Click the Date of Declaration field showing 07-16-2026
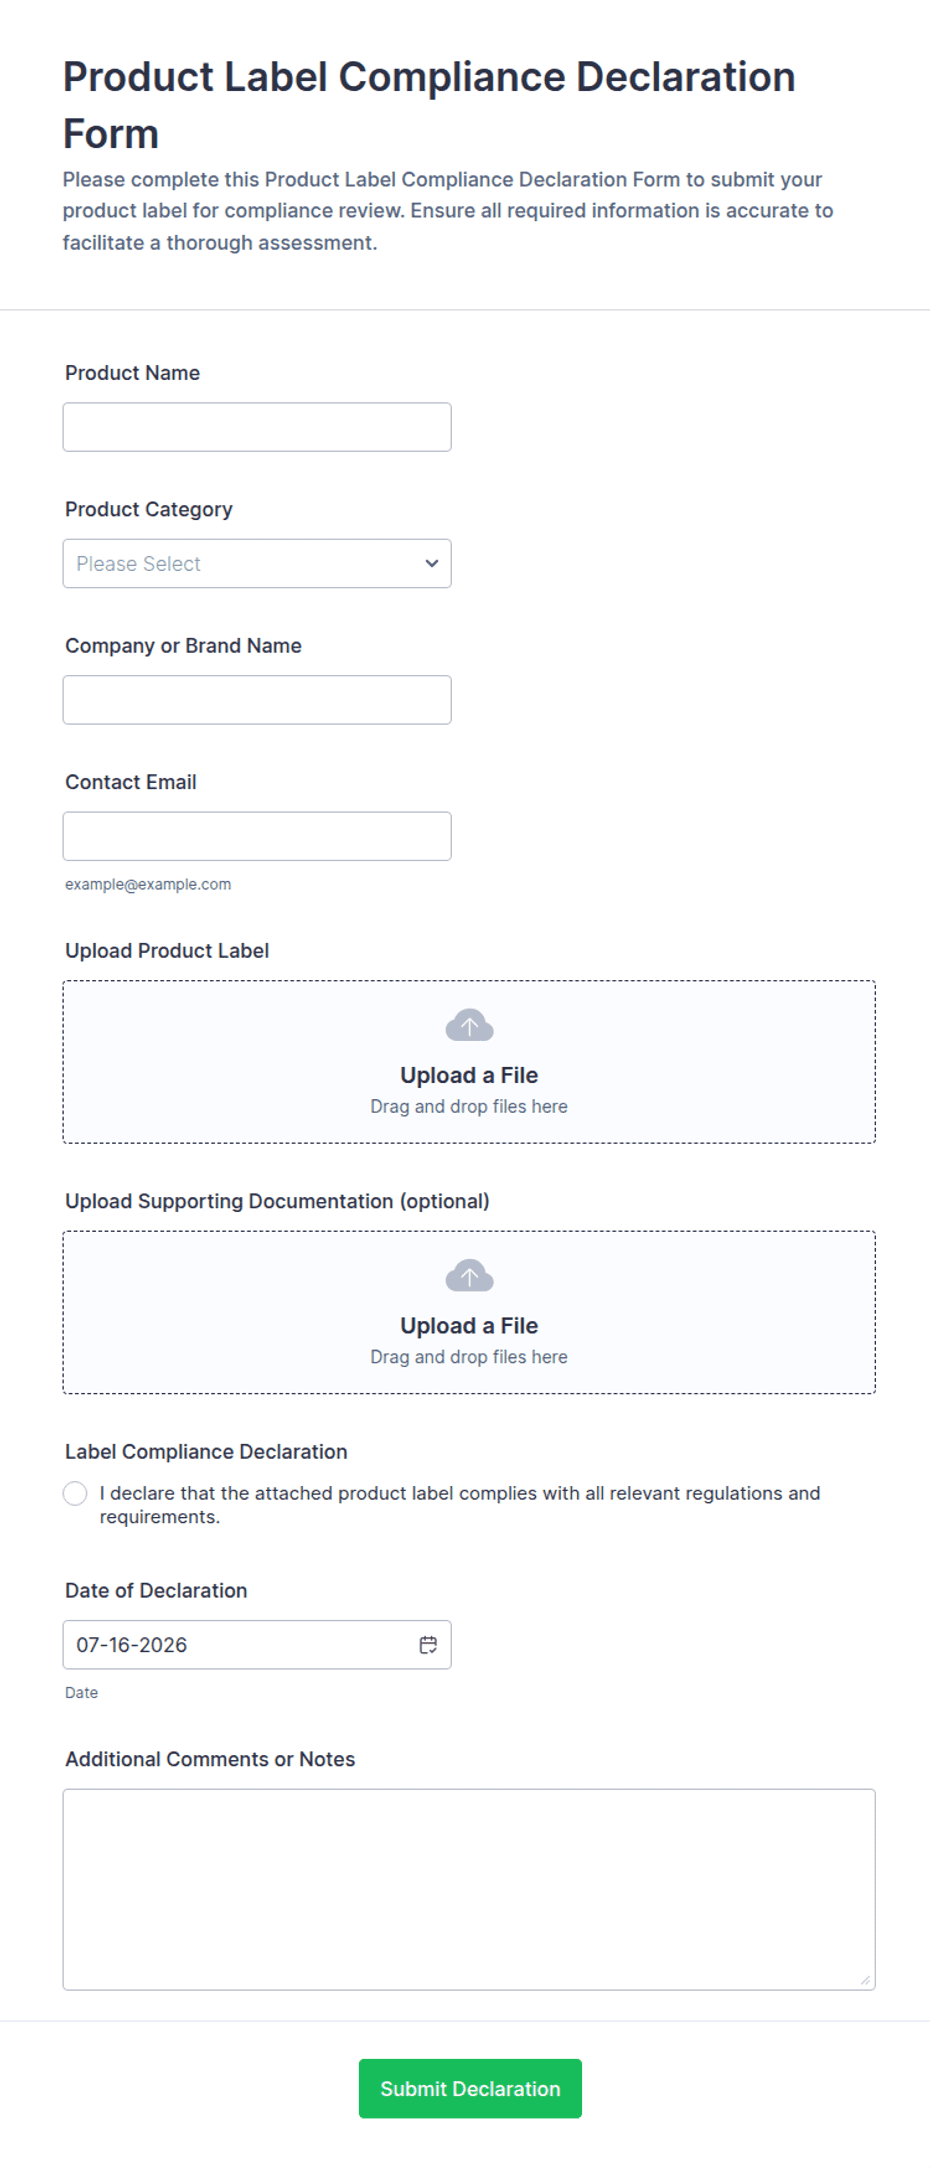Screen dimensions: 930x2168 coord(257,1645)
